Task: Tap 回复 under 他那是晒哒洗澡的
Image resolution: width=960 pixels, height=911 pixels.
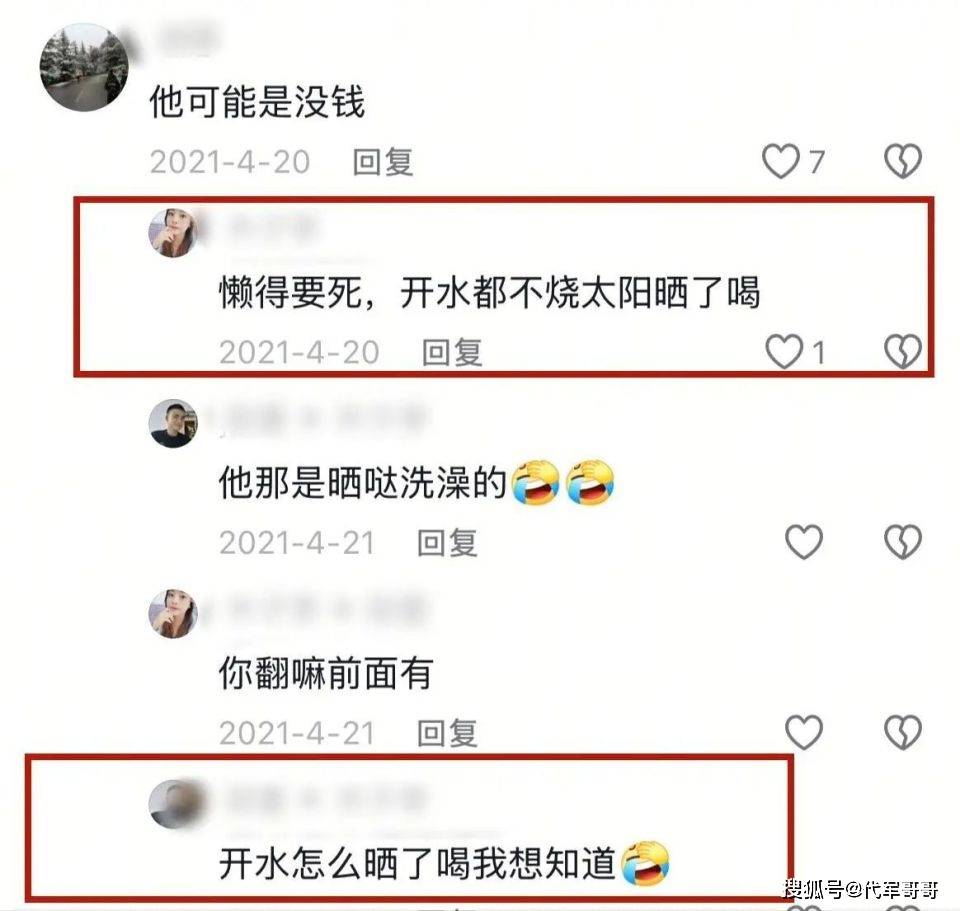Action: [448, 543]
